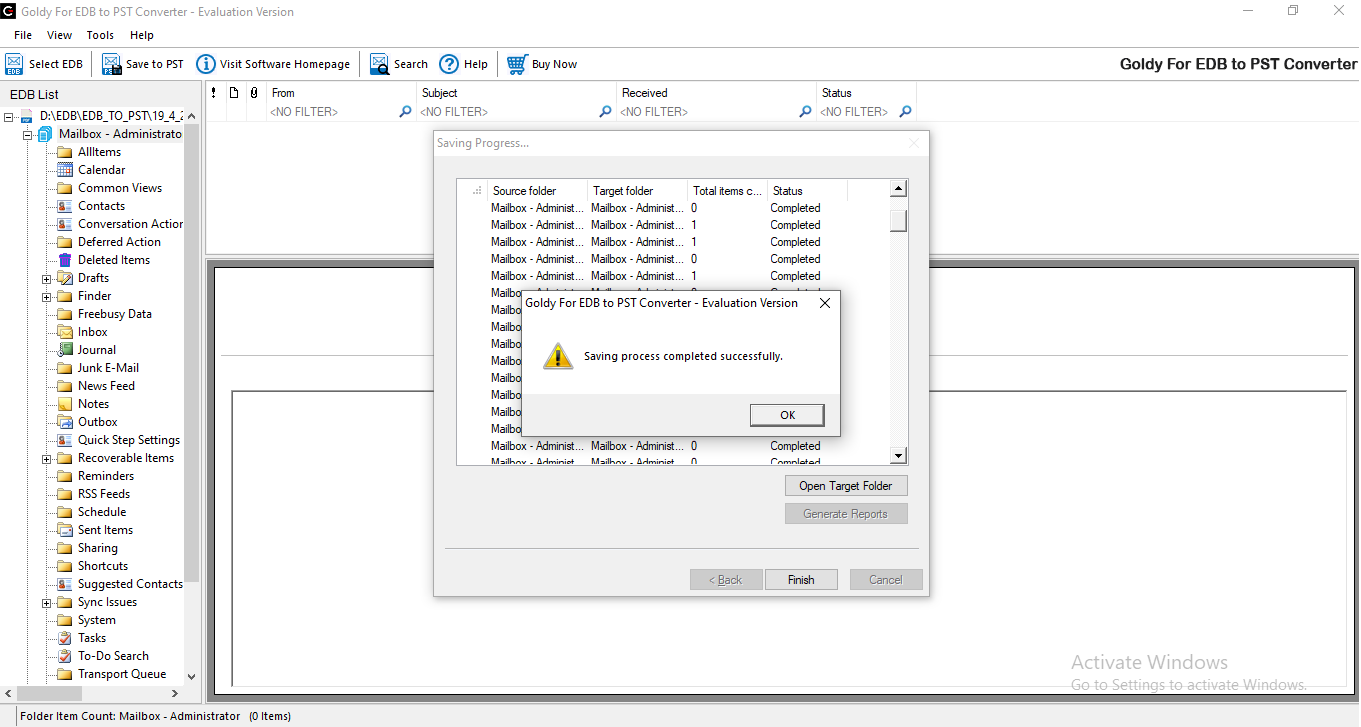The height and width of the screenshot is (727, 1361).
Task: Click the Select EDB toolbar icon
Action: (x=14, y=64)
